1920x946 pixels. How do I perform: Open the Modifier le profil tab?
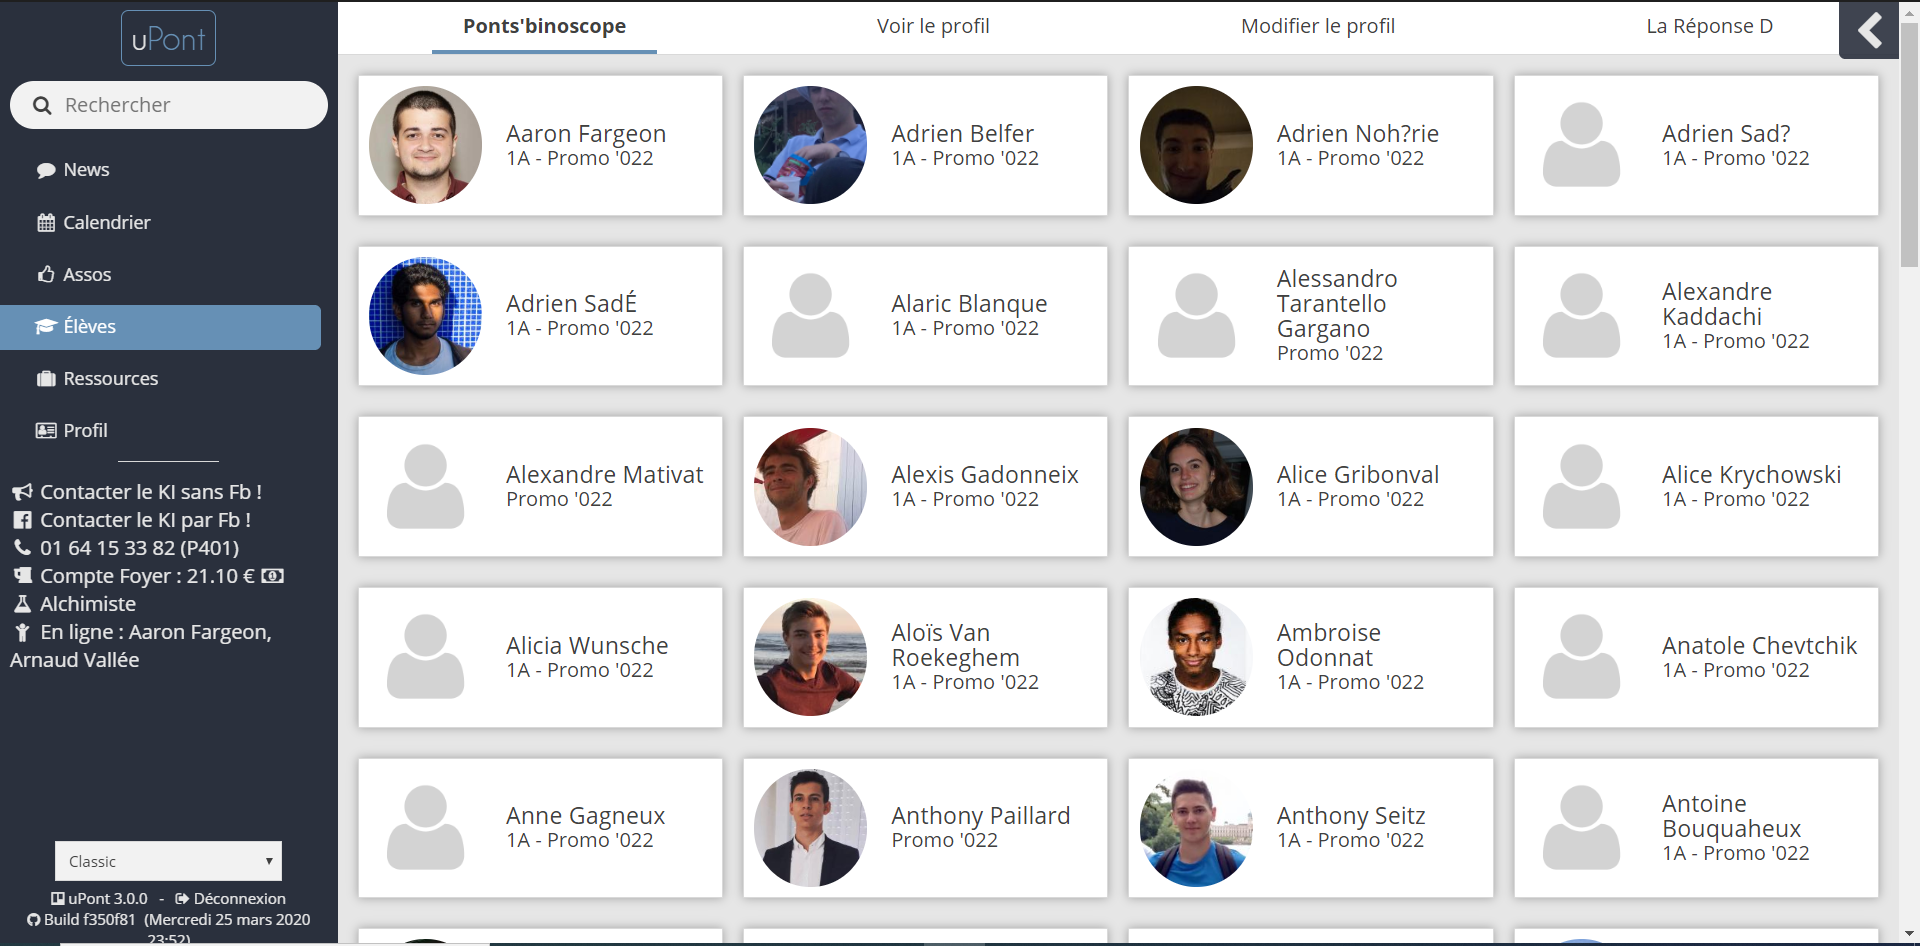tap(1317, 27)
